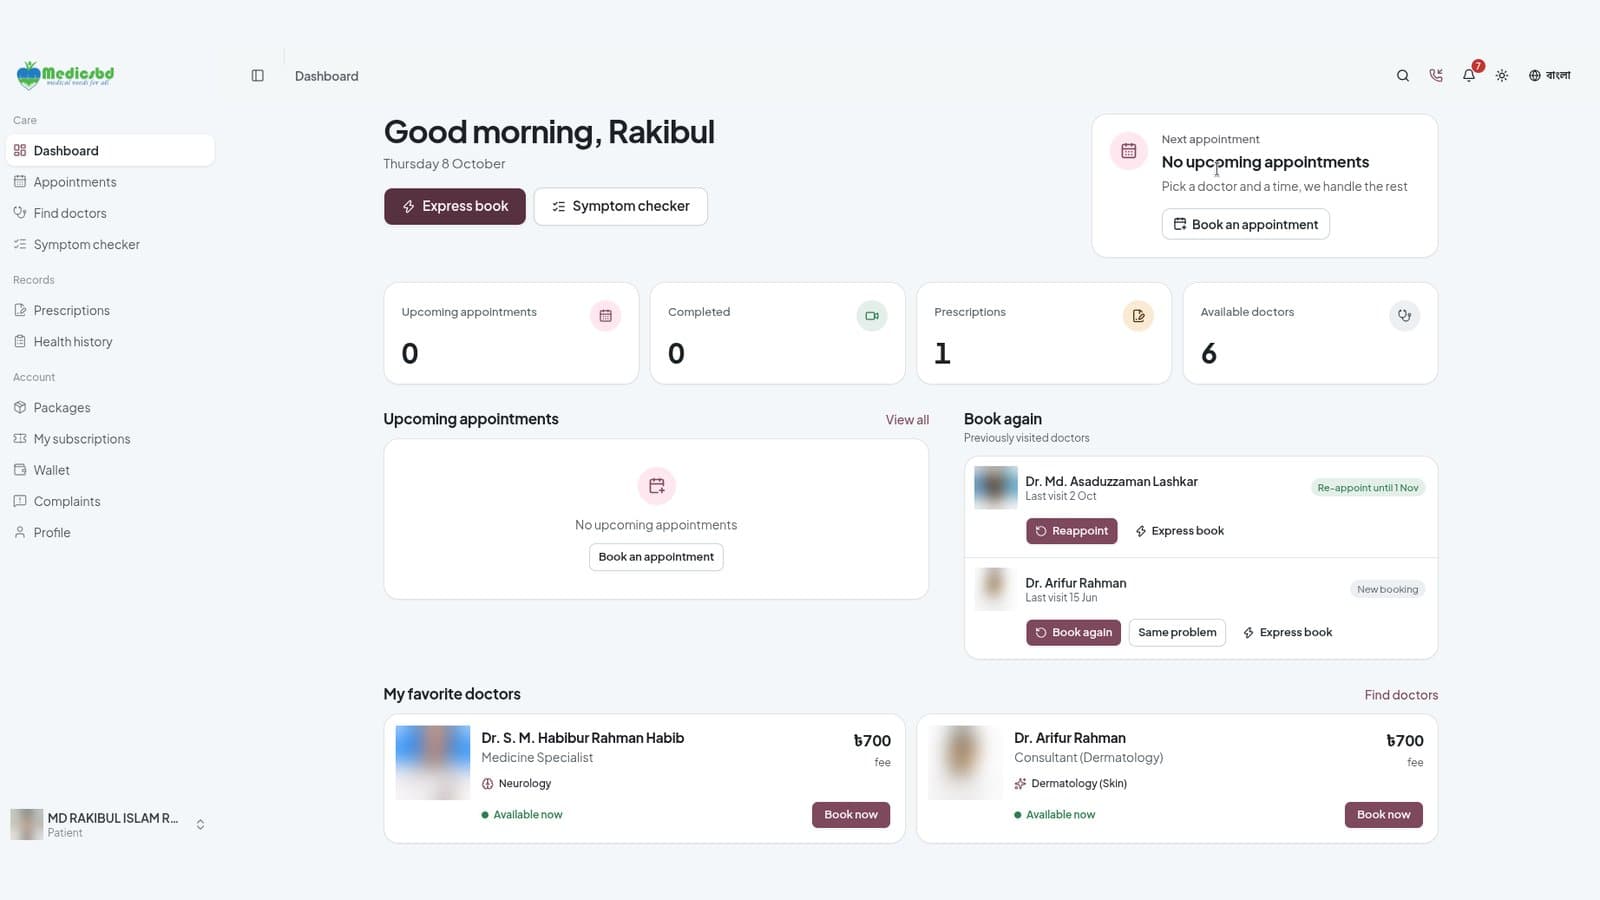Click Book an appointment in empty upcoming panel
Viewport: 1600px width, 900px height.
pos(656,557)
